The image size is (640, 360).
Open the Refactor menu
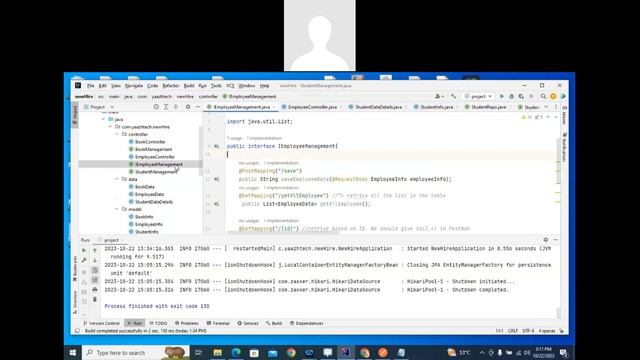click(x=171, y=86)
